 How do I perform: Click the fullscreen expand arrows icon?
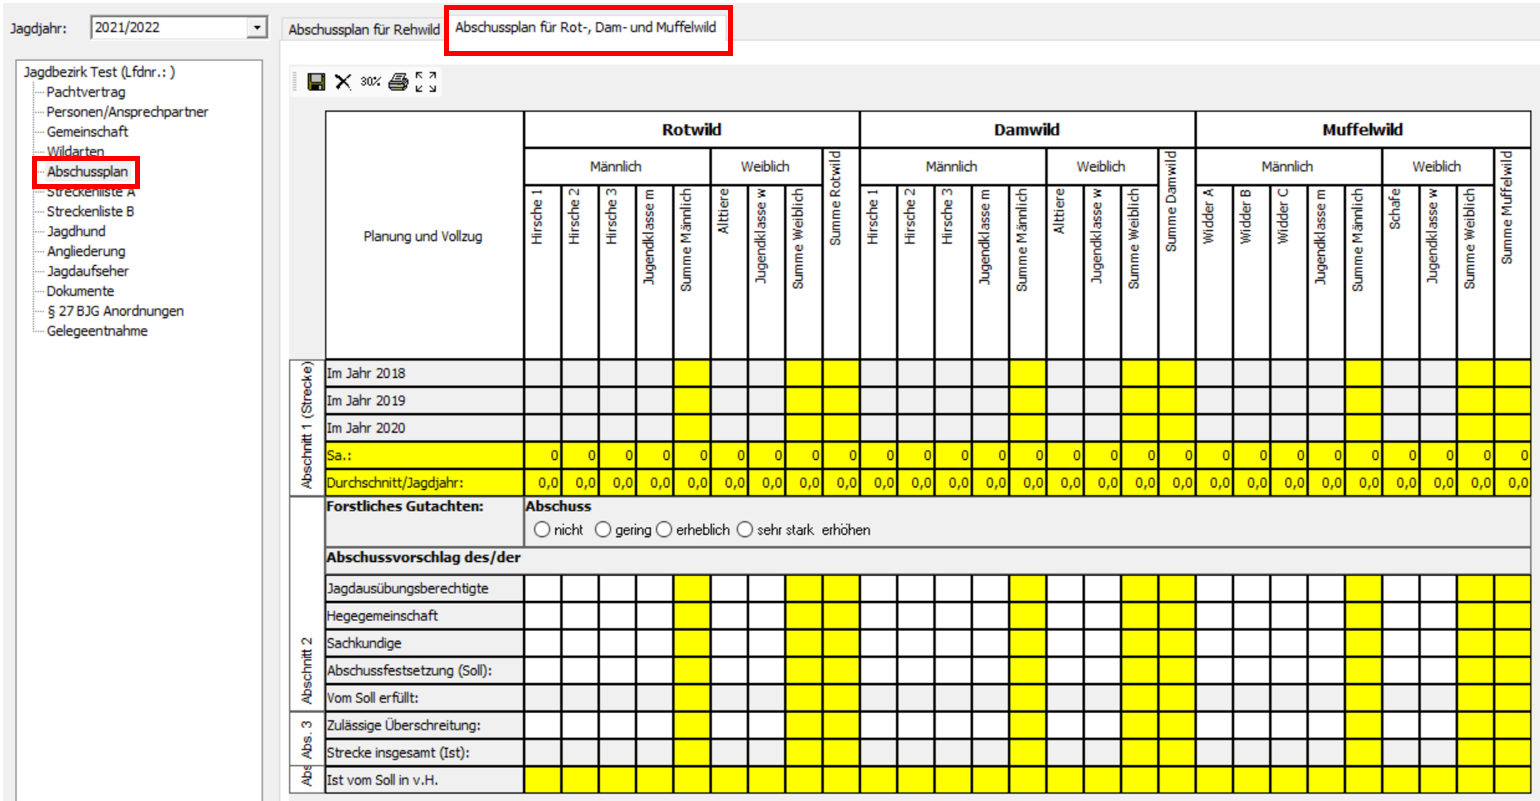point(426,82)
